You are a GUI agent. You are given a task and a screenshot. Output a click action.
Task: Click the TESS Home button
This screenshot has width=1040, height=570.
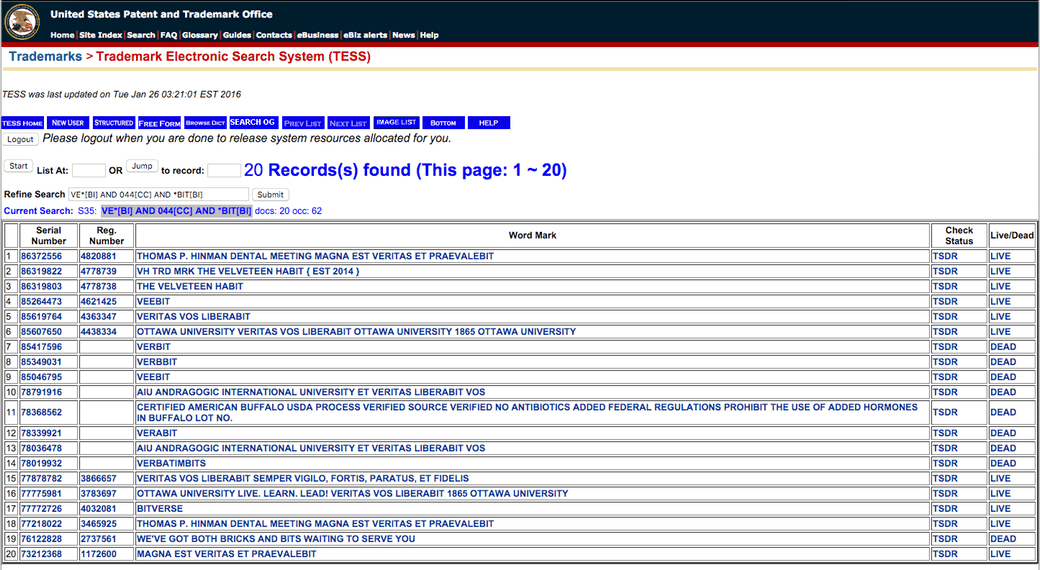(x=23, y=123)
